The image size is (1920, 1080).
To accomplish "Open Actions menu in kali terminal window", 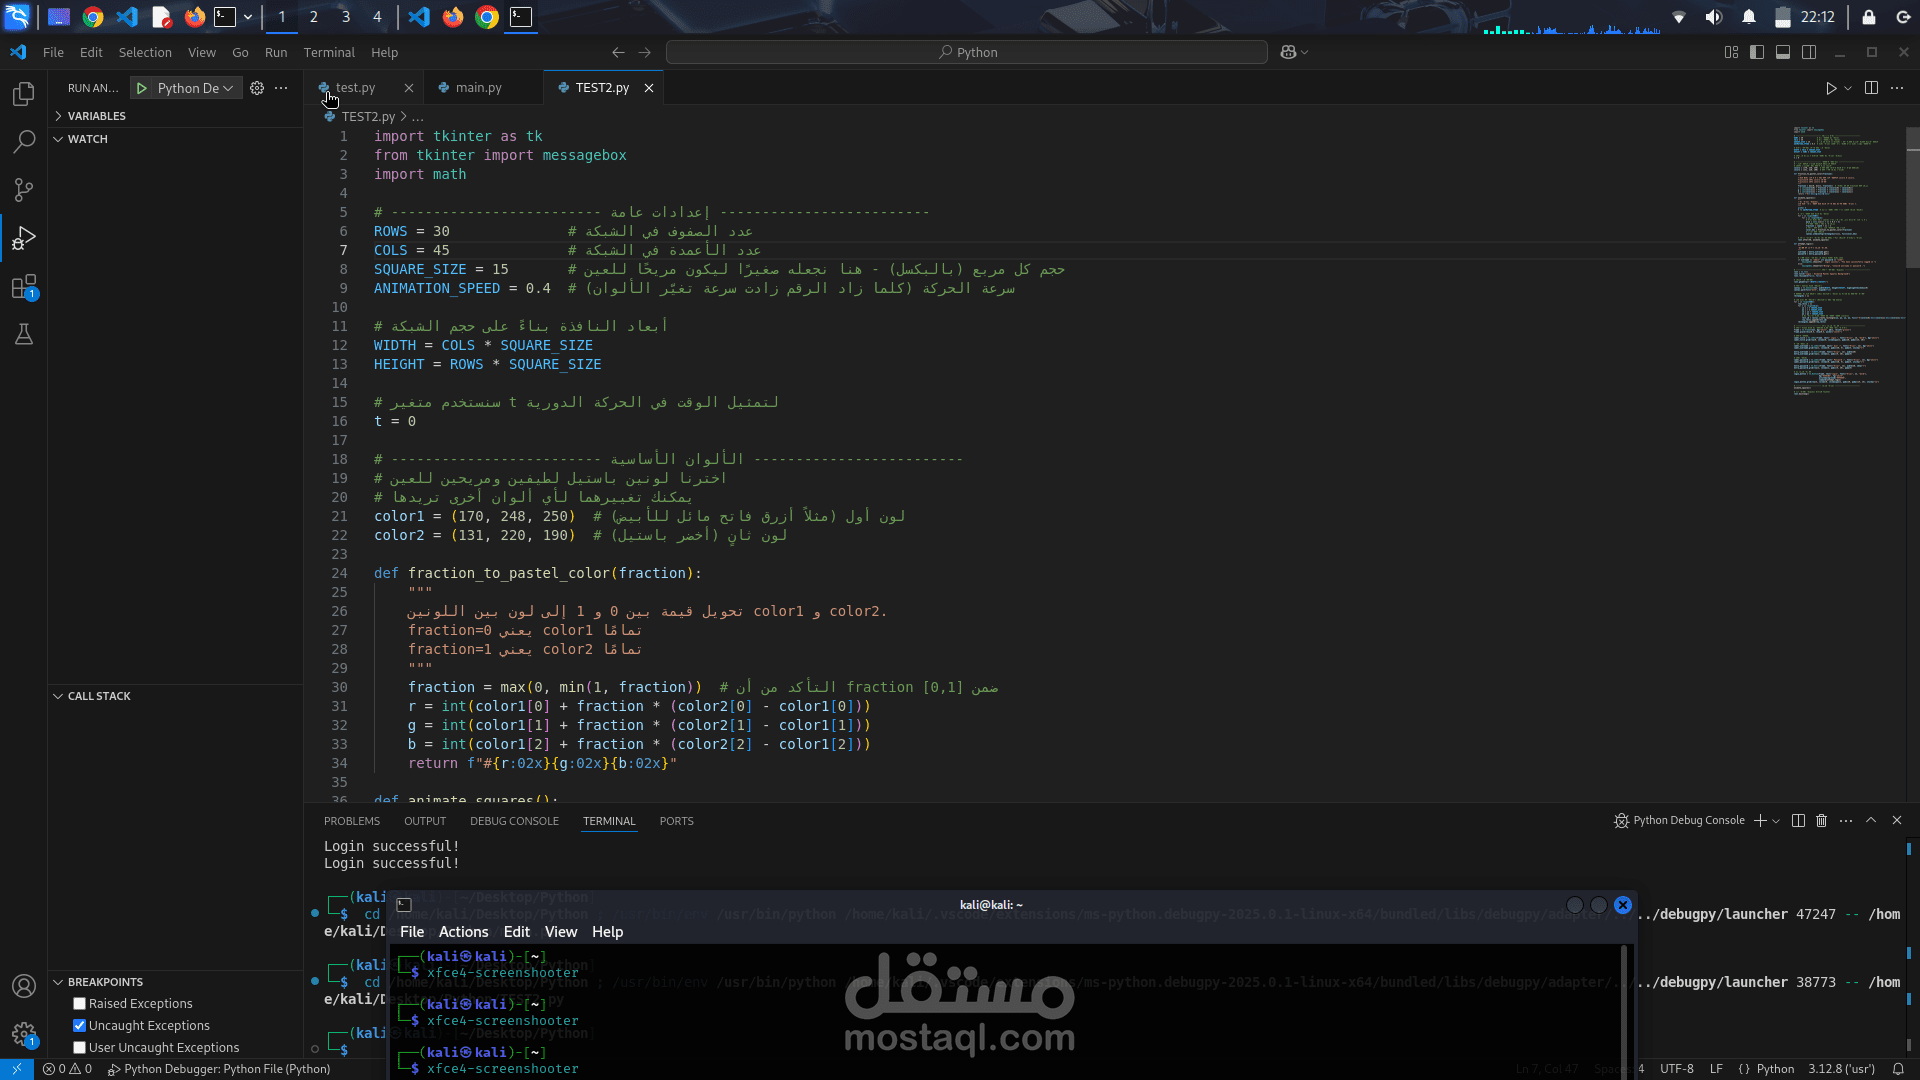I will (x=463, y=932).
